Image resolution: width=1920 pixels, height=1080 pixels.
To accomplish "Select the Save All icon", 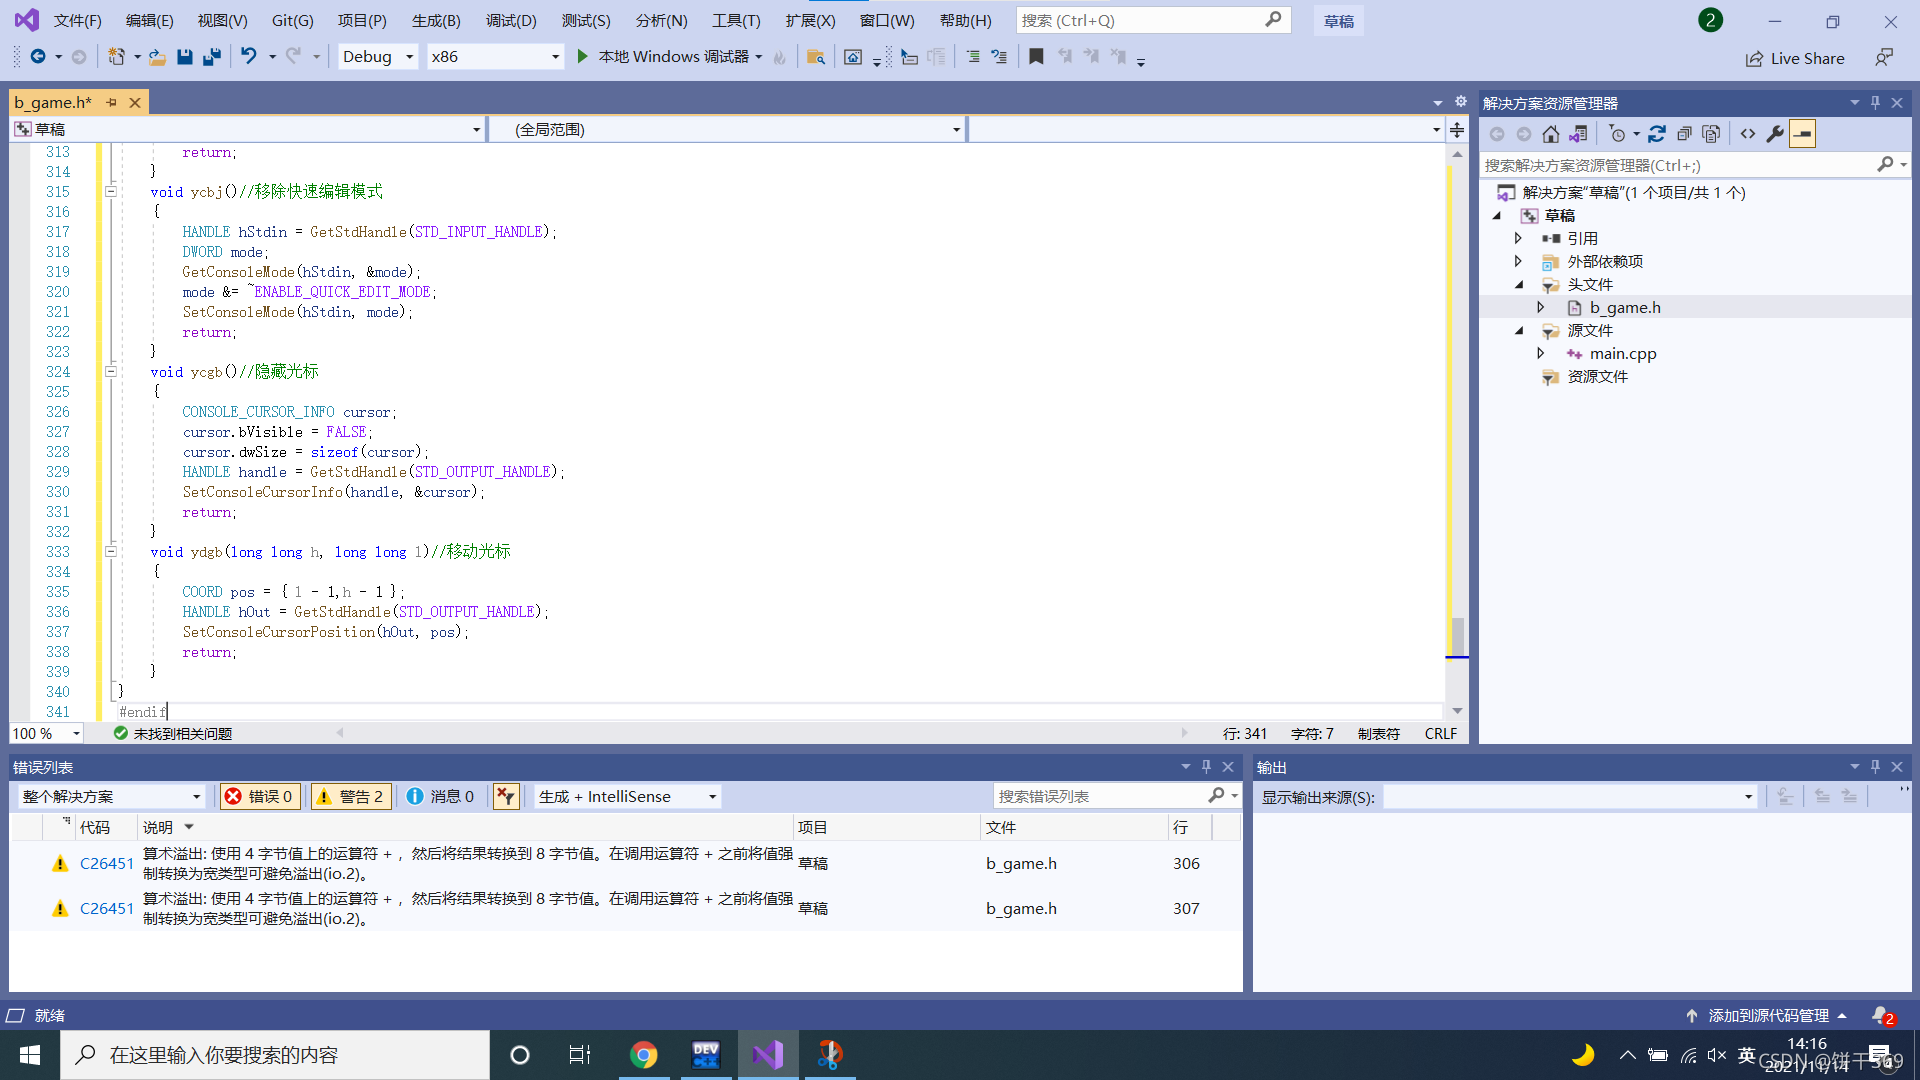I will tap(211, 57).
